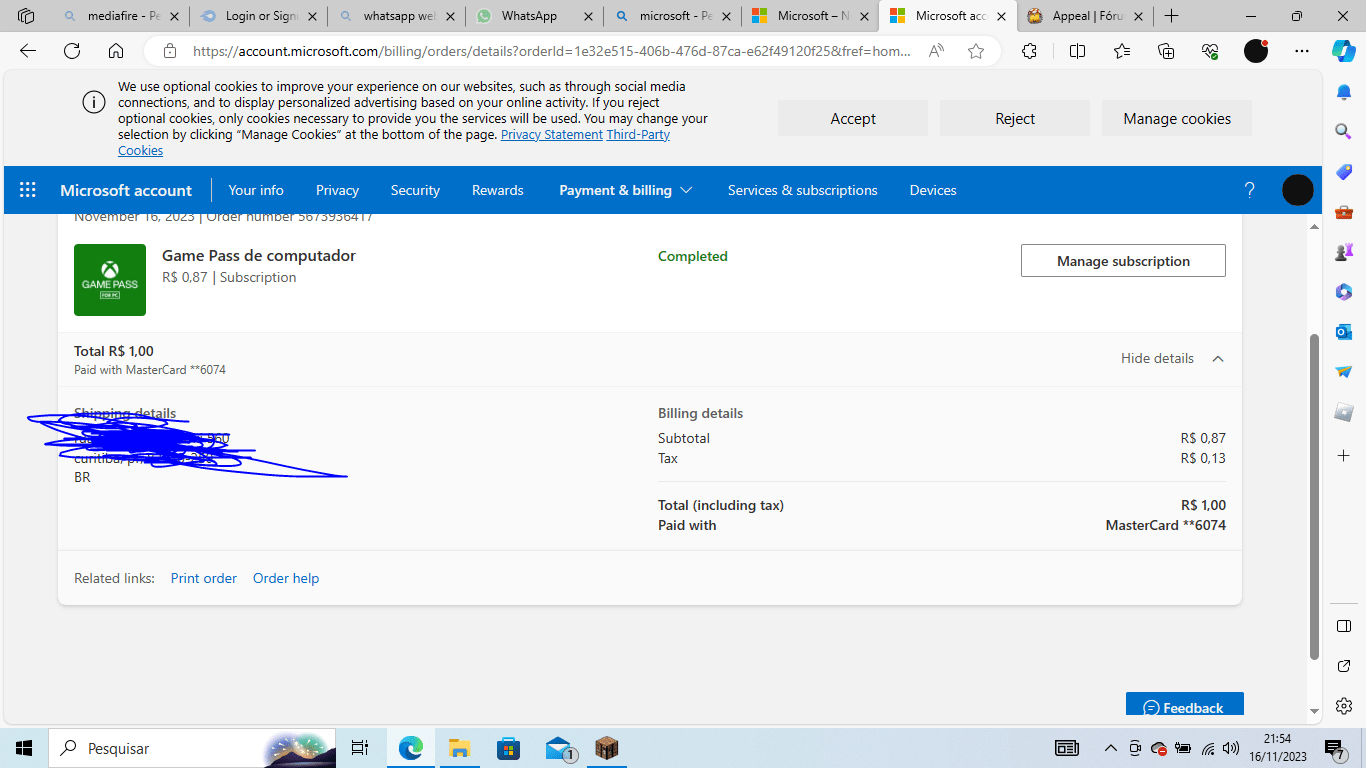Viewport: 1366px width, 768px height.
Task: Open the sidebar Search tool
Action: tap(1344, 131)
